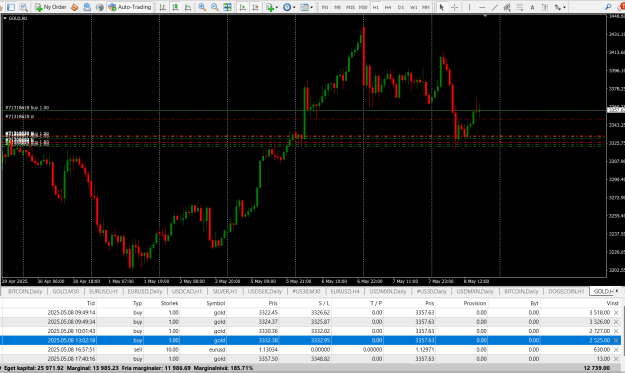Open the USDSEK,Daily chart tab
625x373 pixels.
pyautogui.click(x=265, y=291)
